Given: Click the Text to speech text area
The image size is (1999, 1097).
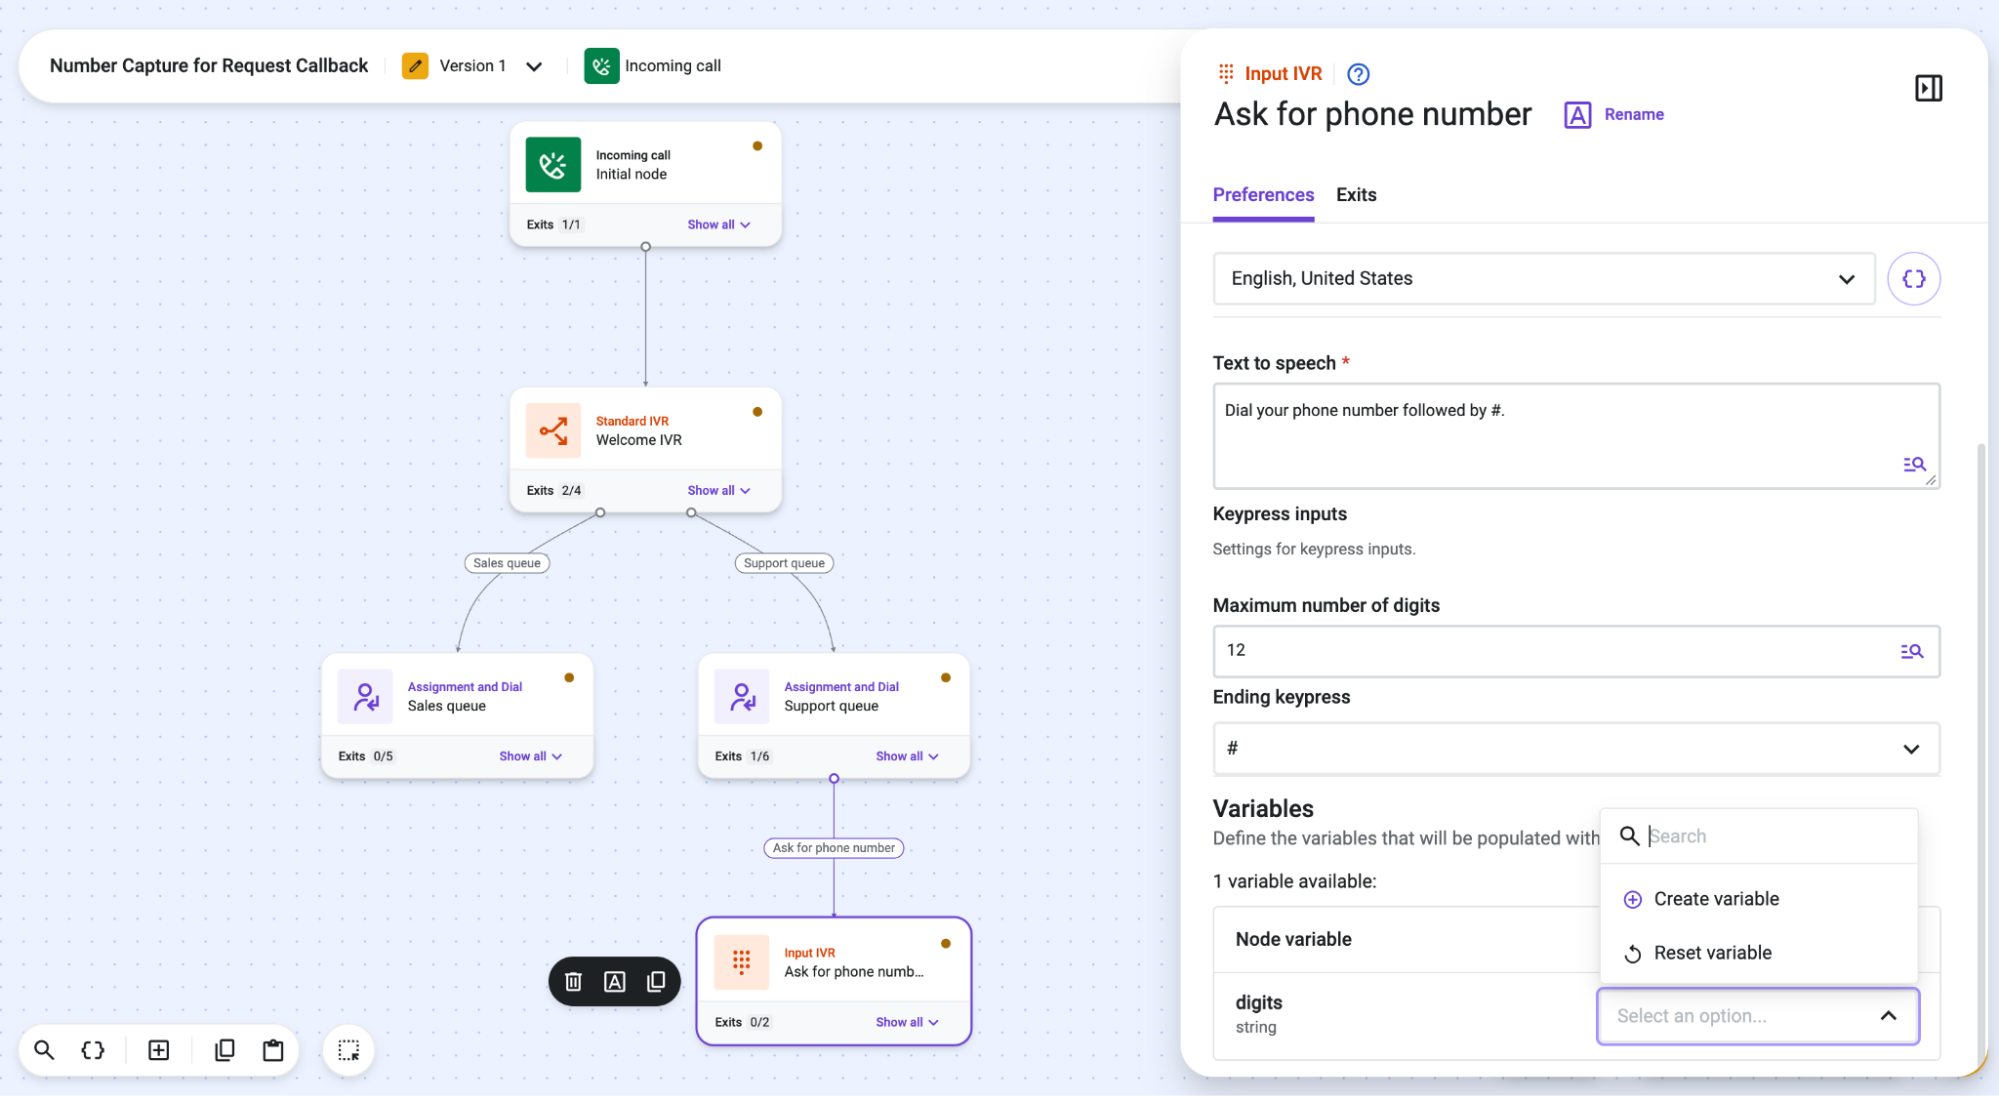Looking at the screenshot, I should click(x=1576, y=436).
